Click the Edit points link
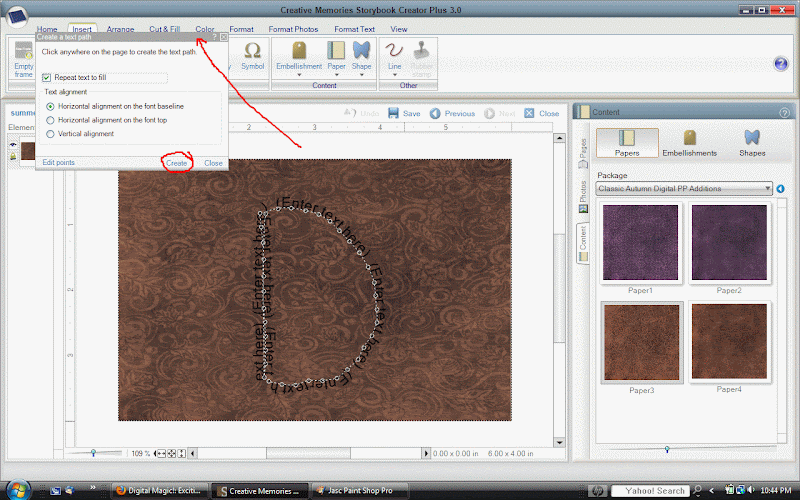 pos(58,162)
